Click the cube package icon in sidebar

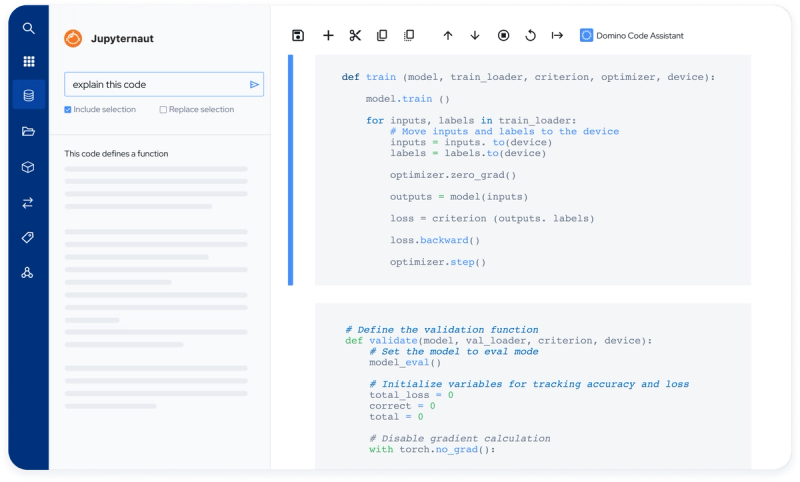tap(28, 167)
